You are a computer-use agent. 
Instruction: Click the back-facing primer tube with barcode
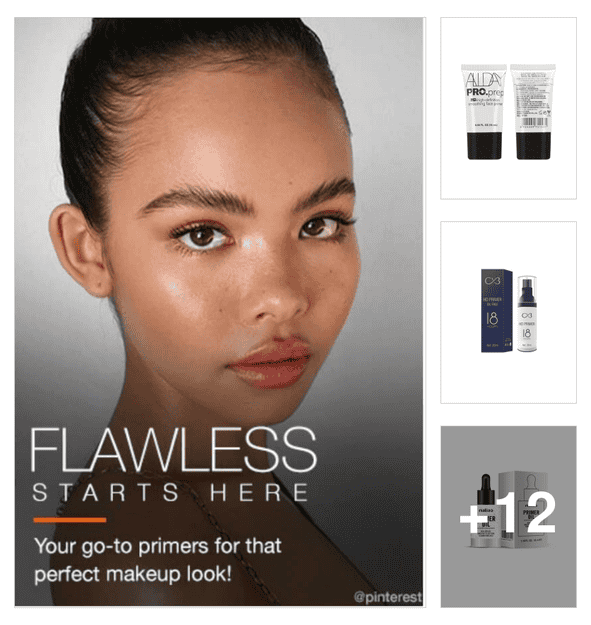[x=533, y=112]
